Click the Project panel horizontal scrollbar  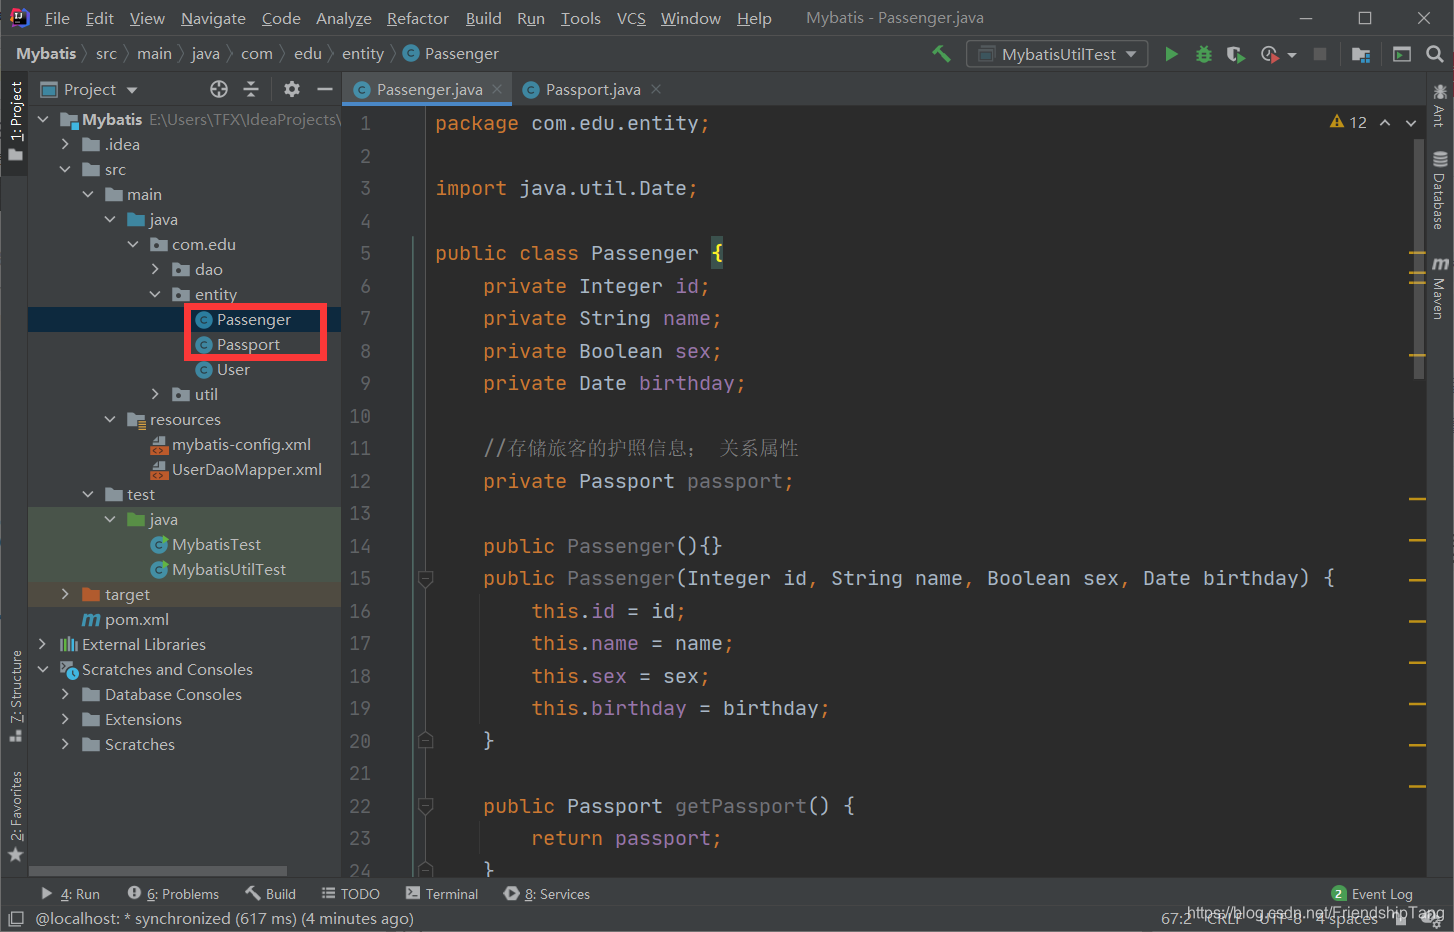(158, 871)
